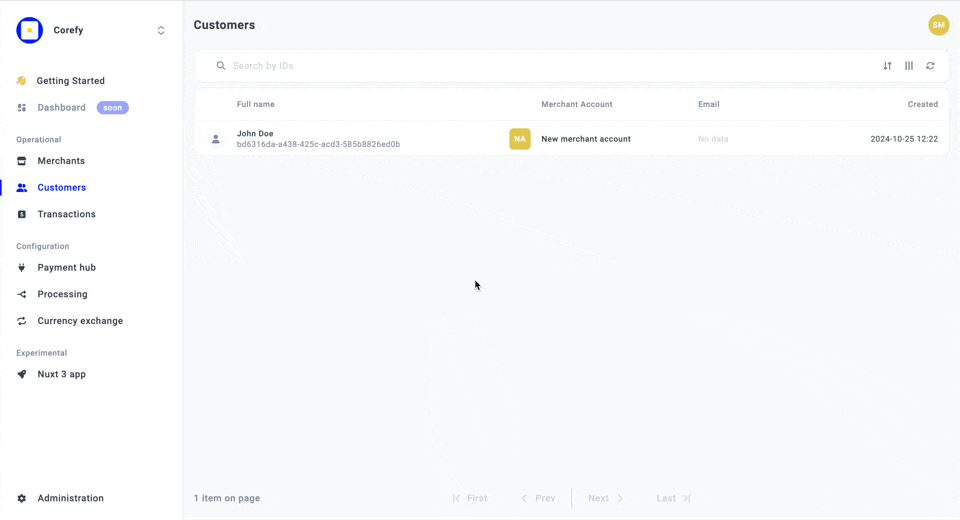This screenshot has width=960, height=520.
Task: Click John Doe's person avatar icon
Action: pos(216,139)
